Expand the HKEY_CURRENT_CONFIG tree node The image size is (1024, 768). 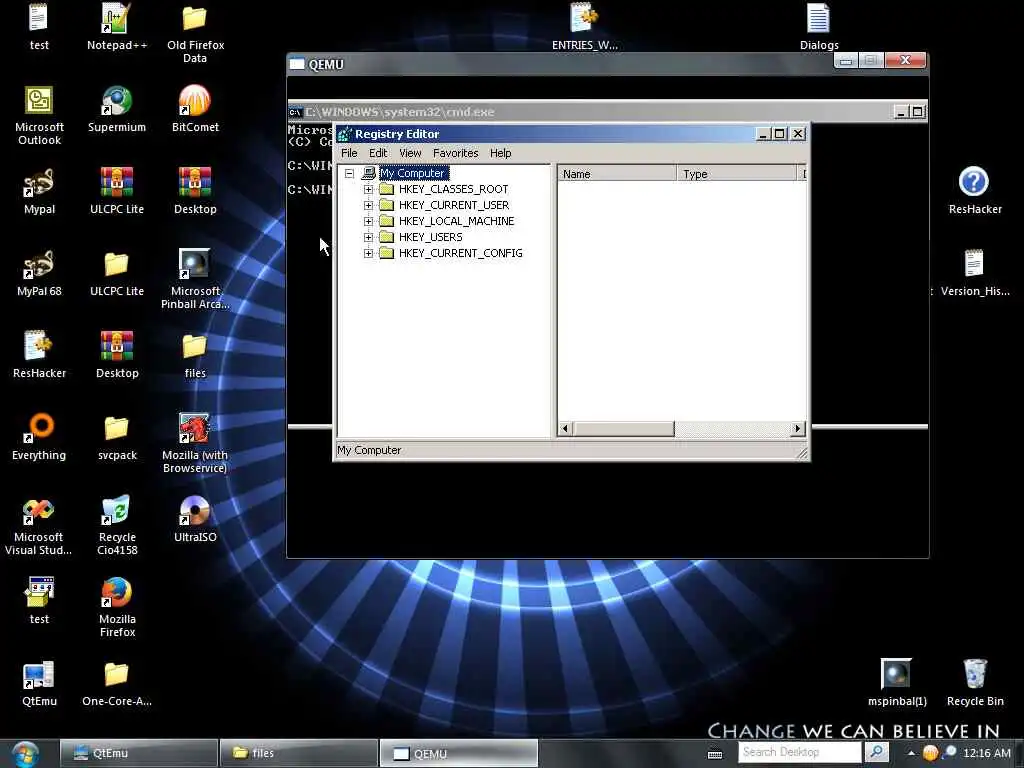[x=368, y=253]
